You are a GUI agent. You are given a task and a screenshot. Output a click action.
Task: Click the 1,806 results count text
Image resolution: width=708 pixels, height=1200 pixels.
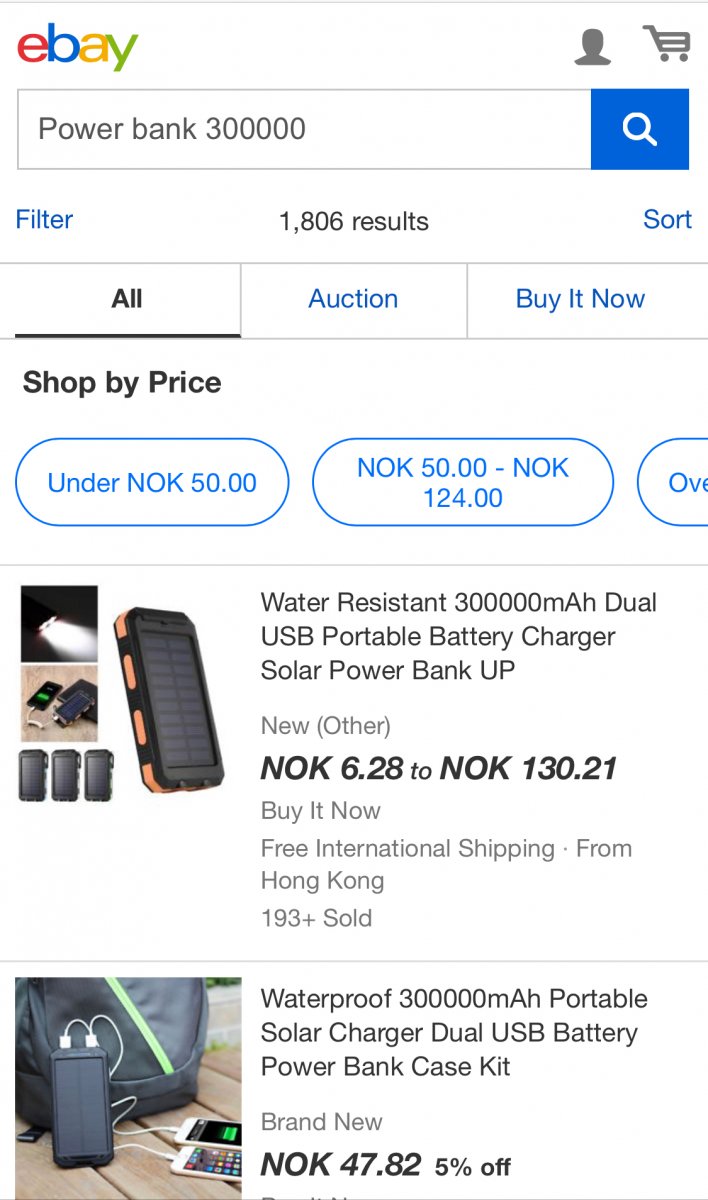point(354,222)
